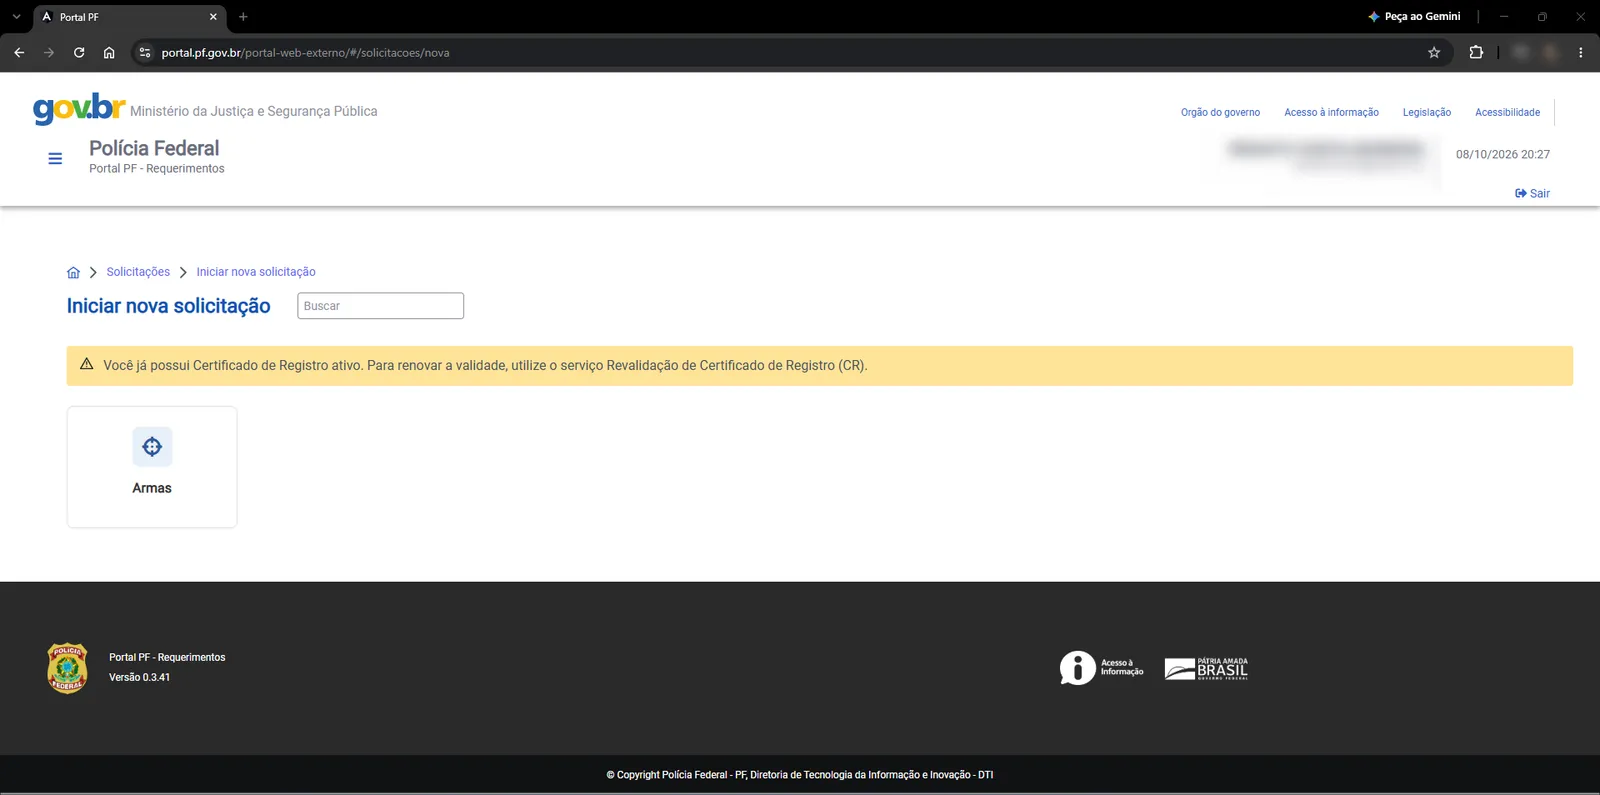This screenshot has height=795, width=1600.
Task: Click the Iniciar nova solicitação breadcrumb
Action: pos(256,272)
